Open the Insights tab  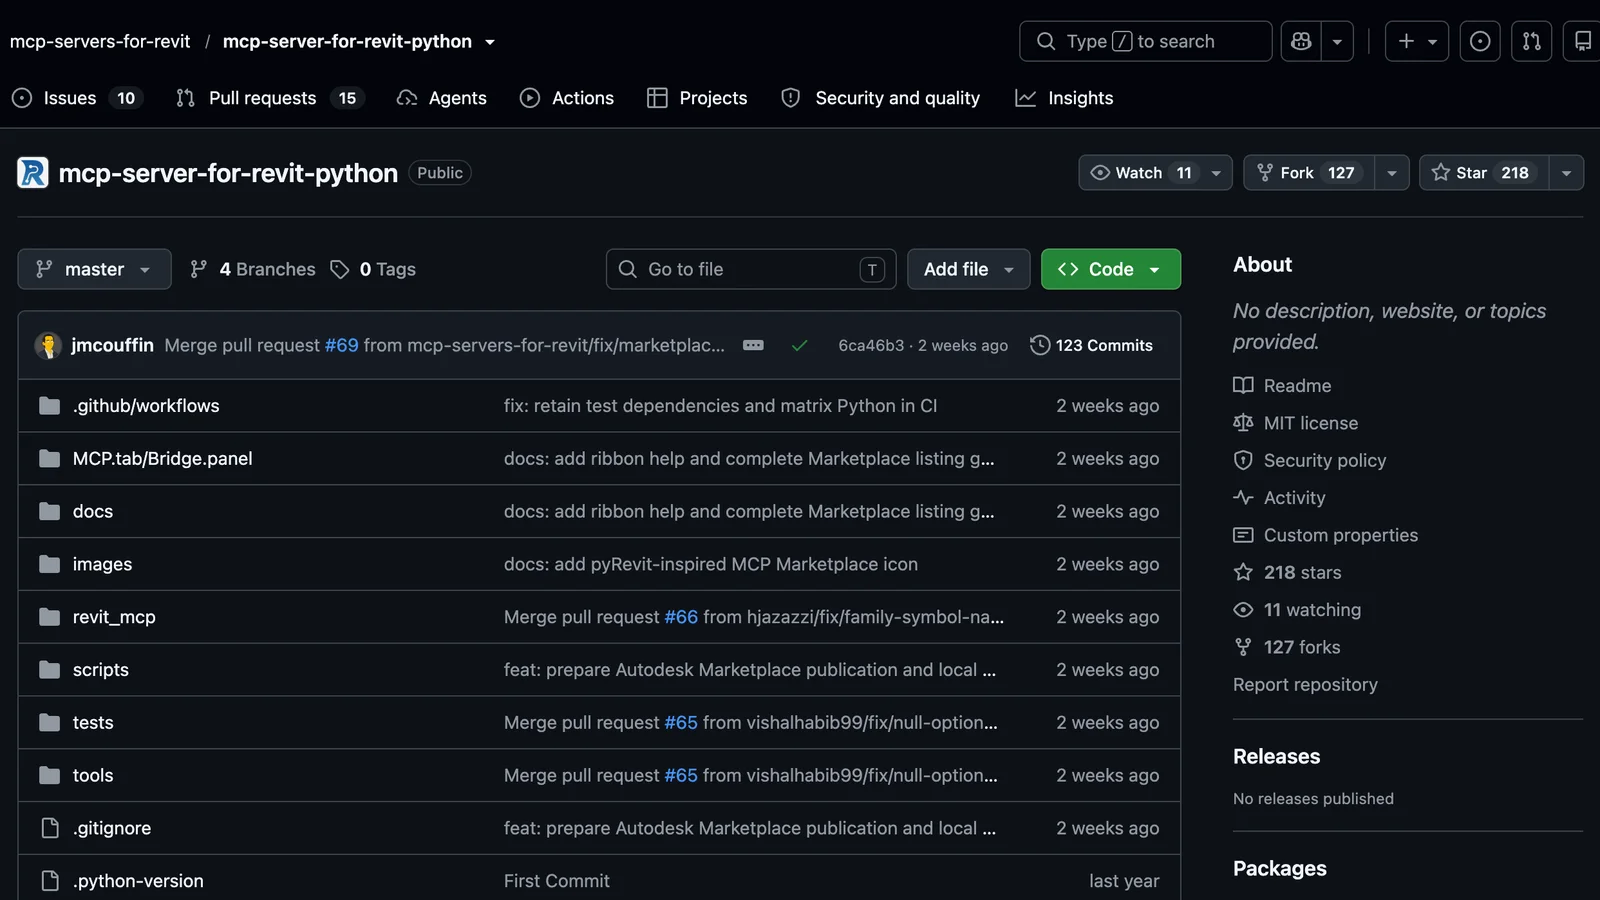tap(1064, 98)
